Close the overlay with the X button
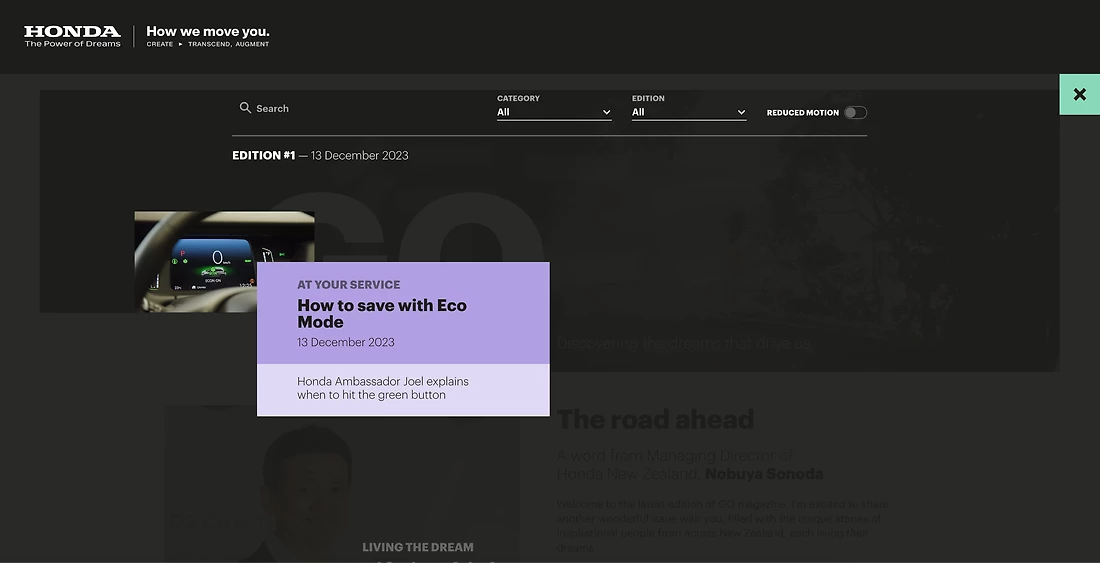 tap(1079, 94)
